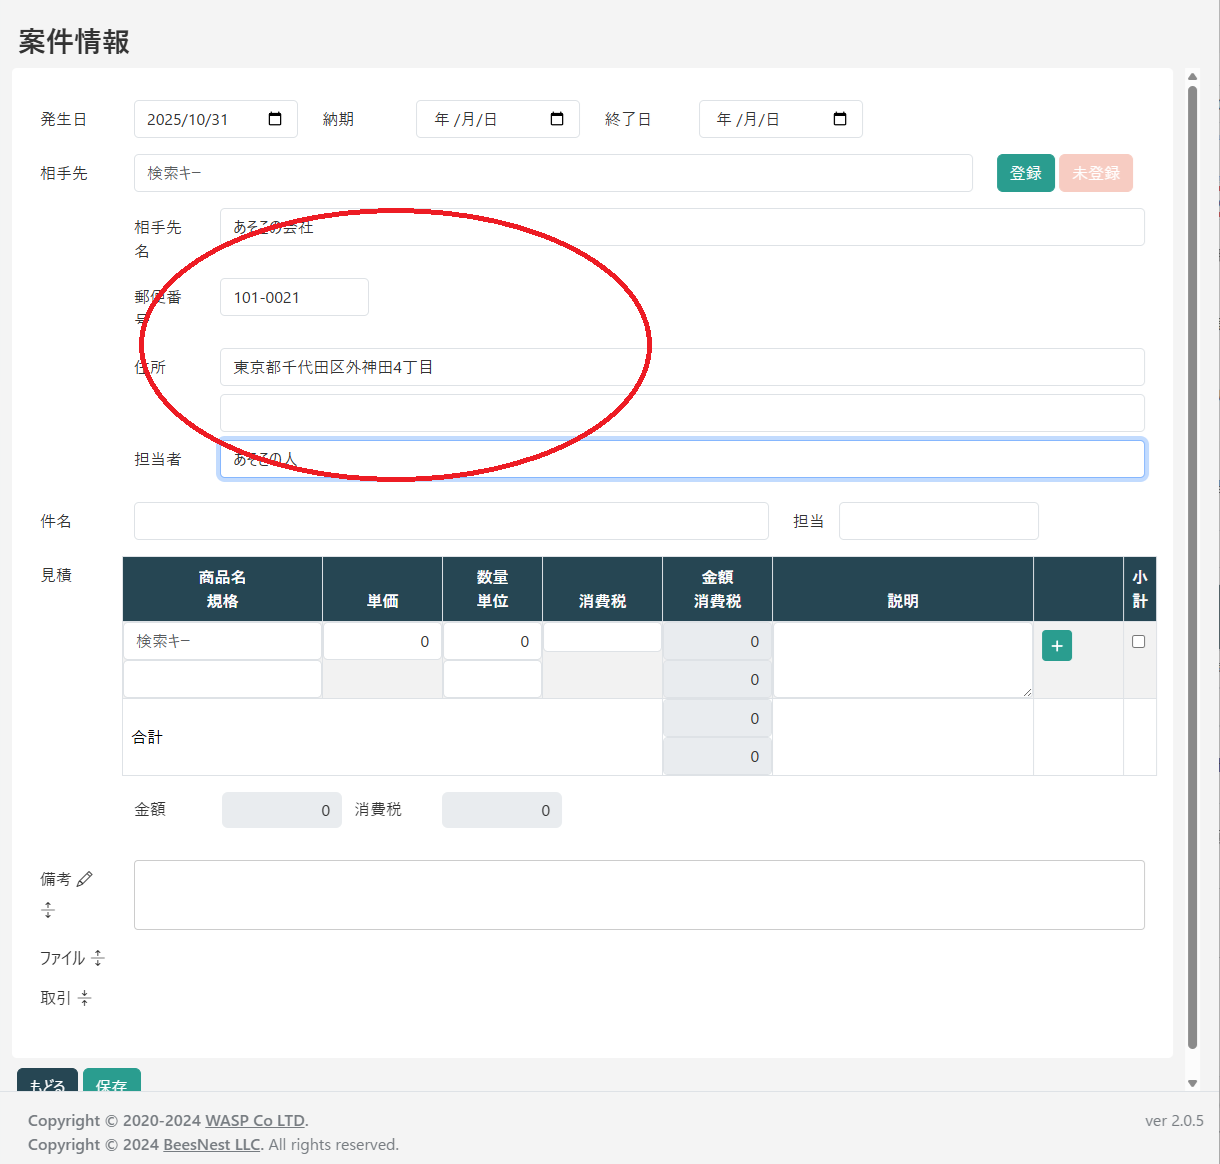The image size is (1220, 1164).
Task: Open the 発生日 calendar picker icon
Action: point(275,119)
